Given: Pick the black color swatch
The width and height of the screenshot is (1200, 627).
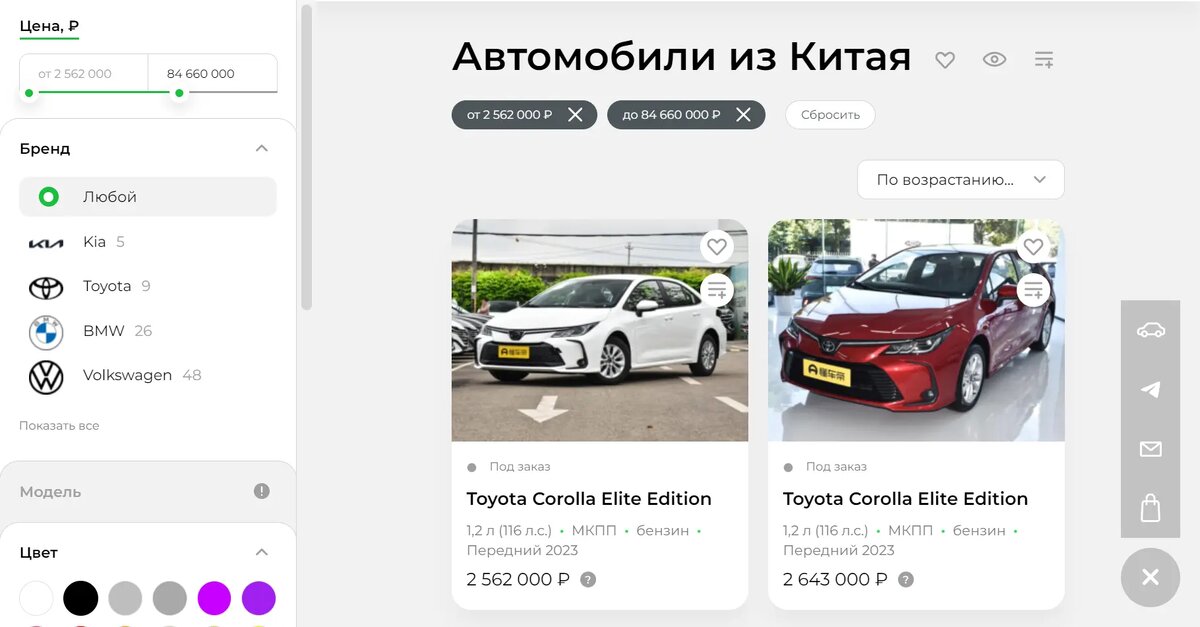Looking at the screenshot, I should pos(81,598).
